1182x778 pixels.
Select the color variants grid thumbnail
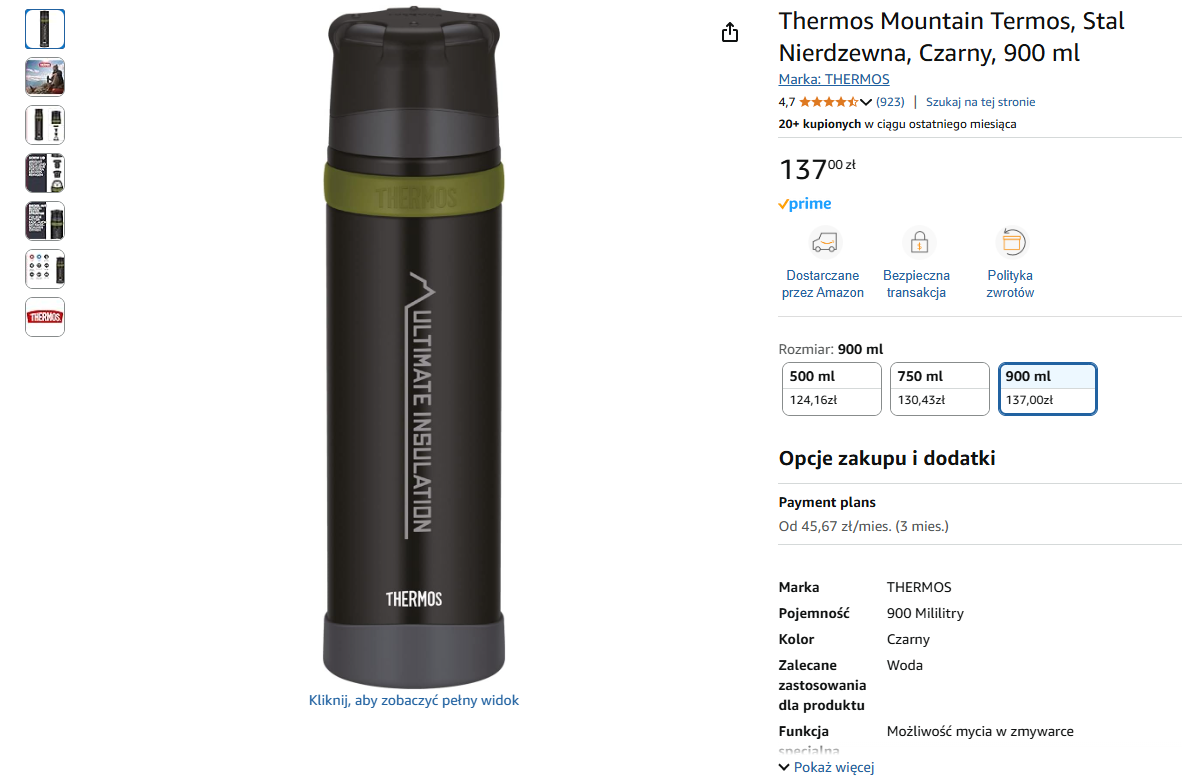pos(45,268)
